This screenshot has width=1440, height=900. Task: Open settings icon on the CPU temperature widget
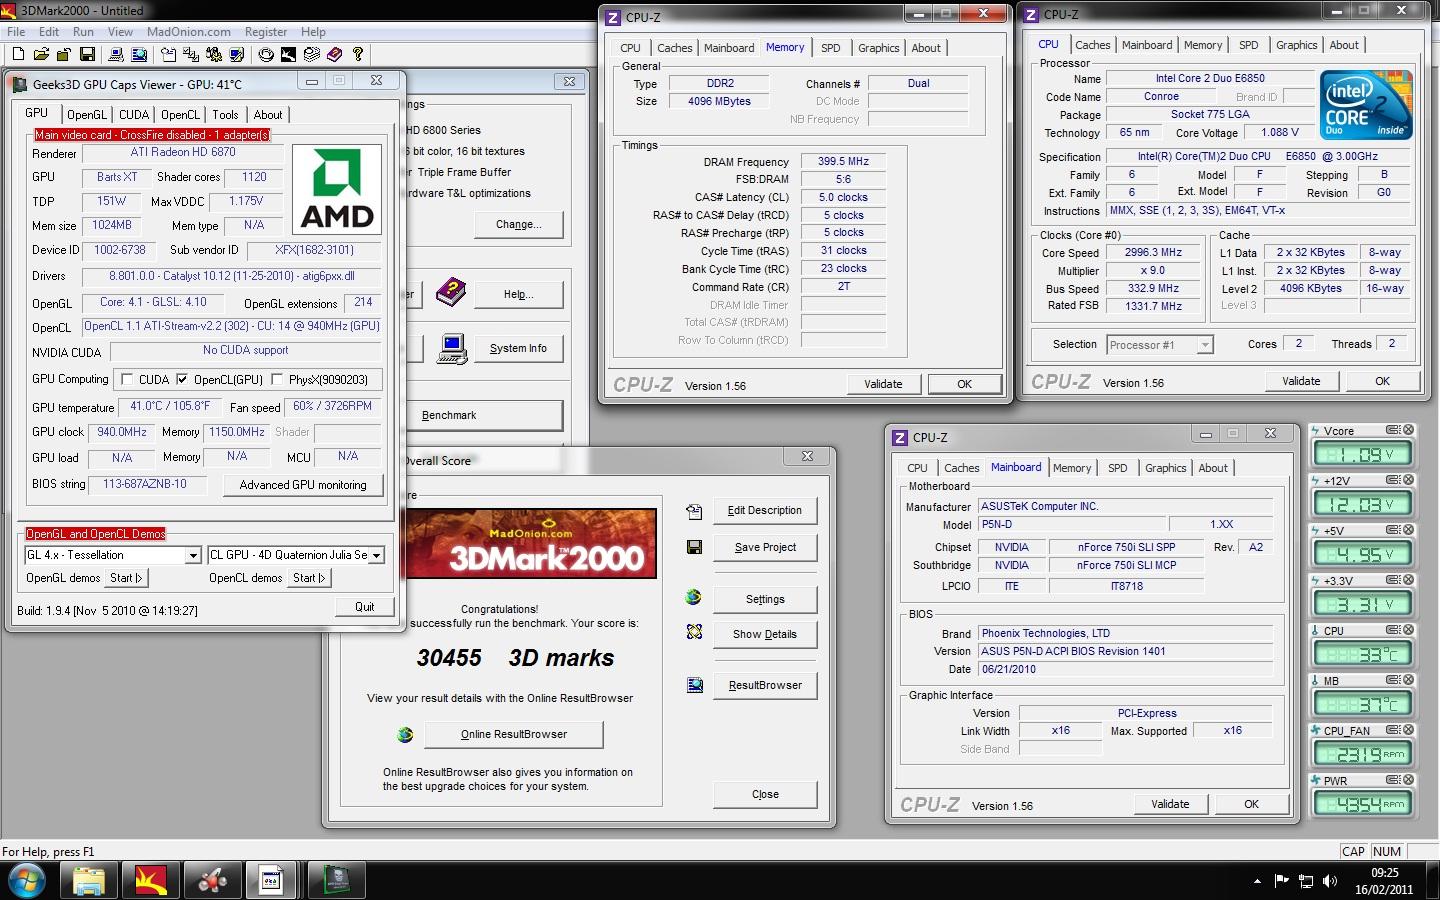click(x=1392, y=630)
